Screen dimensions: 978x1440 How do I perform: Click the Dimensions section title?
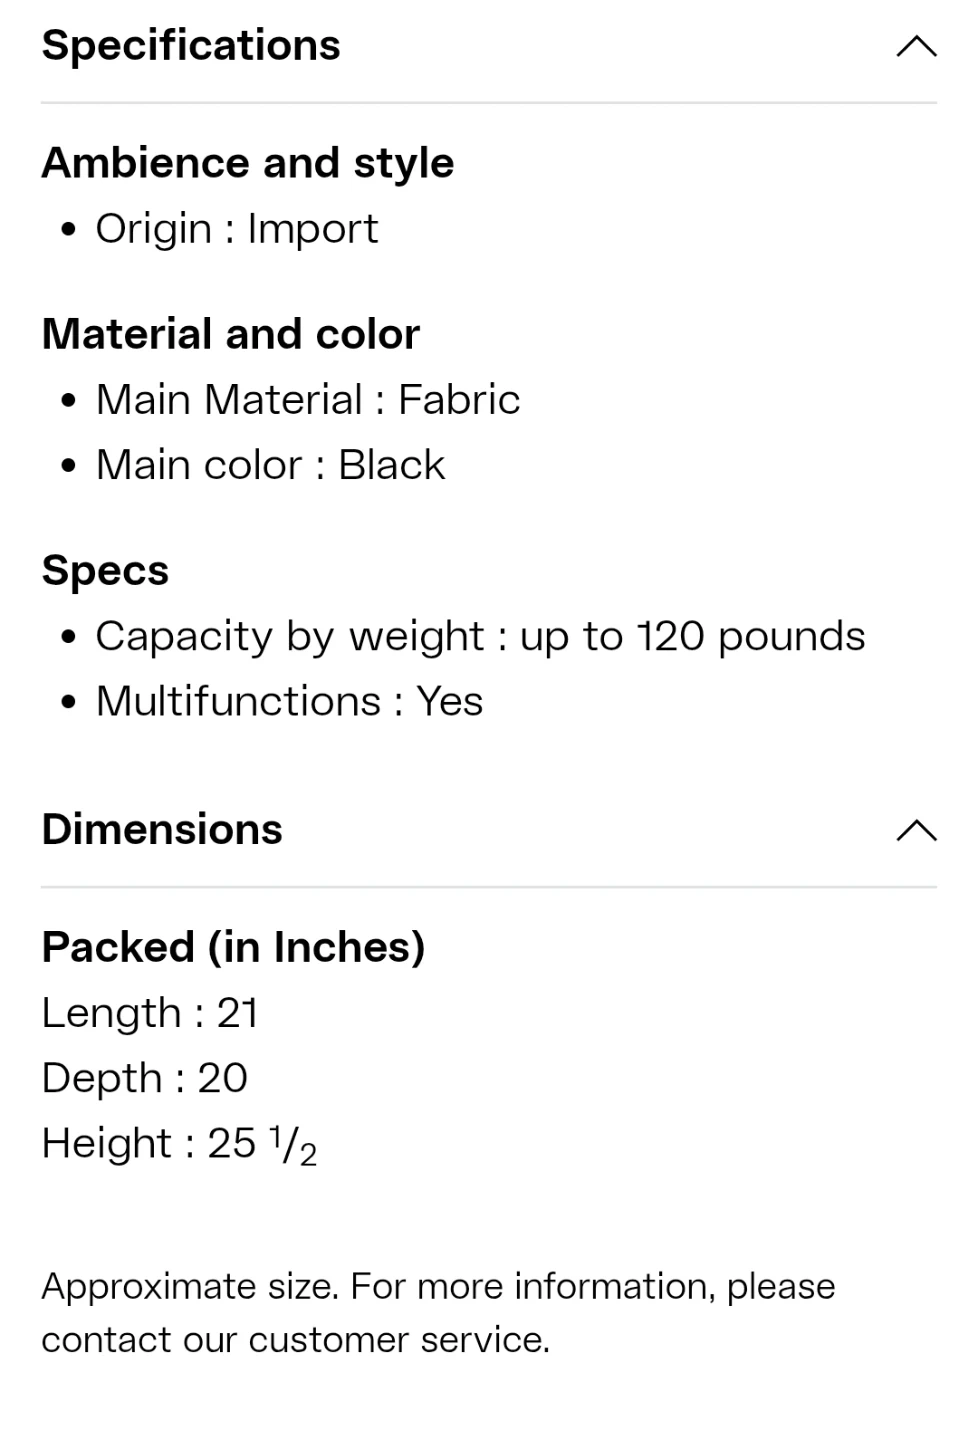point(162,830)
